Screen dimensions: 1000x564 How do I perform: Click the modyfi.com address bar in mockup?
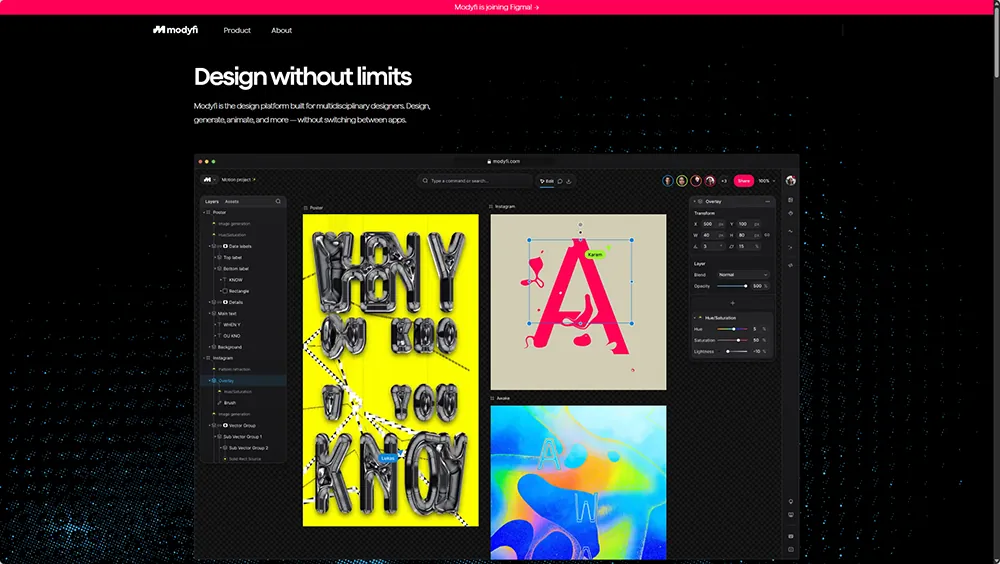(x=504, y=161)
